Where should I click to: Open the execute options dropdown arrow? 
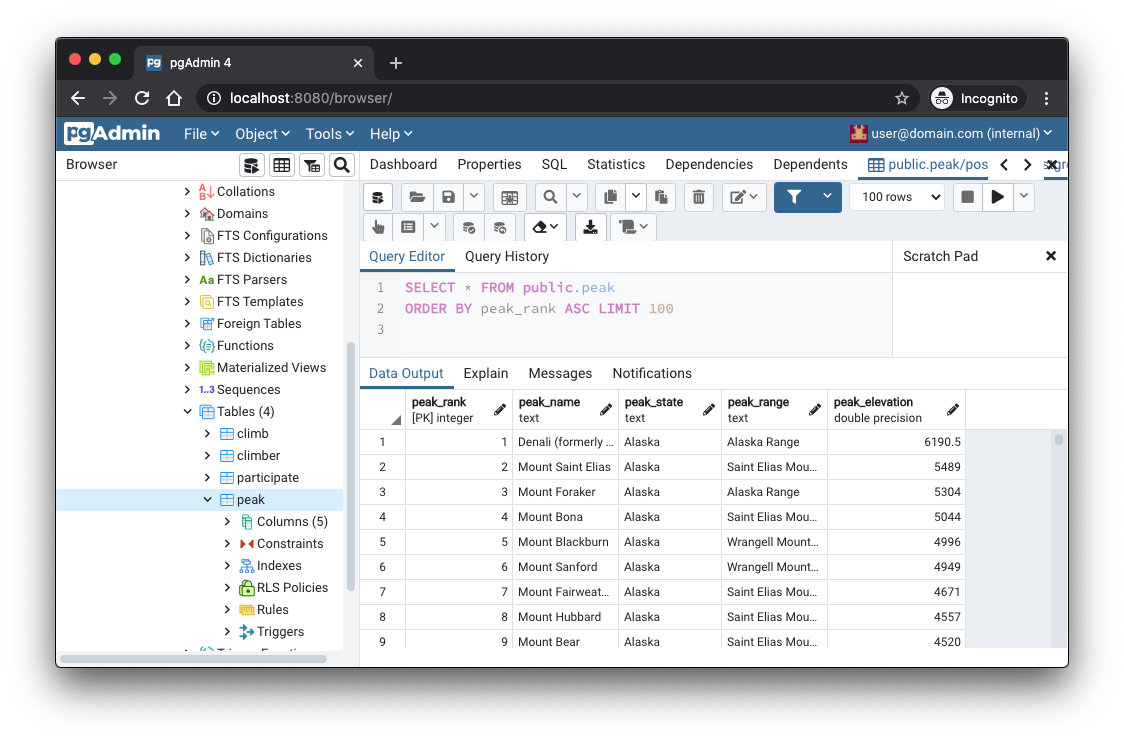coord(1024,197)
